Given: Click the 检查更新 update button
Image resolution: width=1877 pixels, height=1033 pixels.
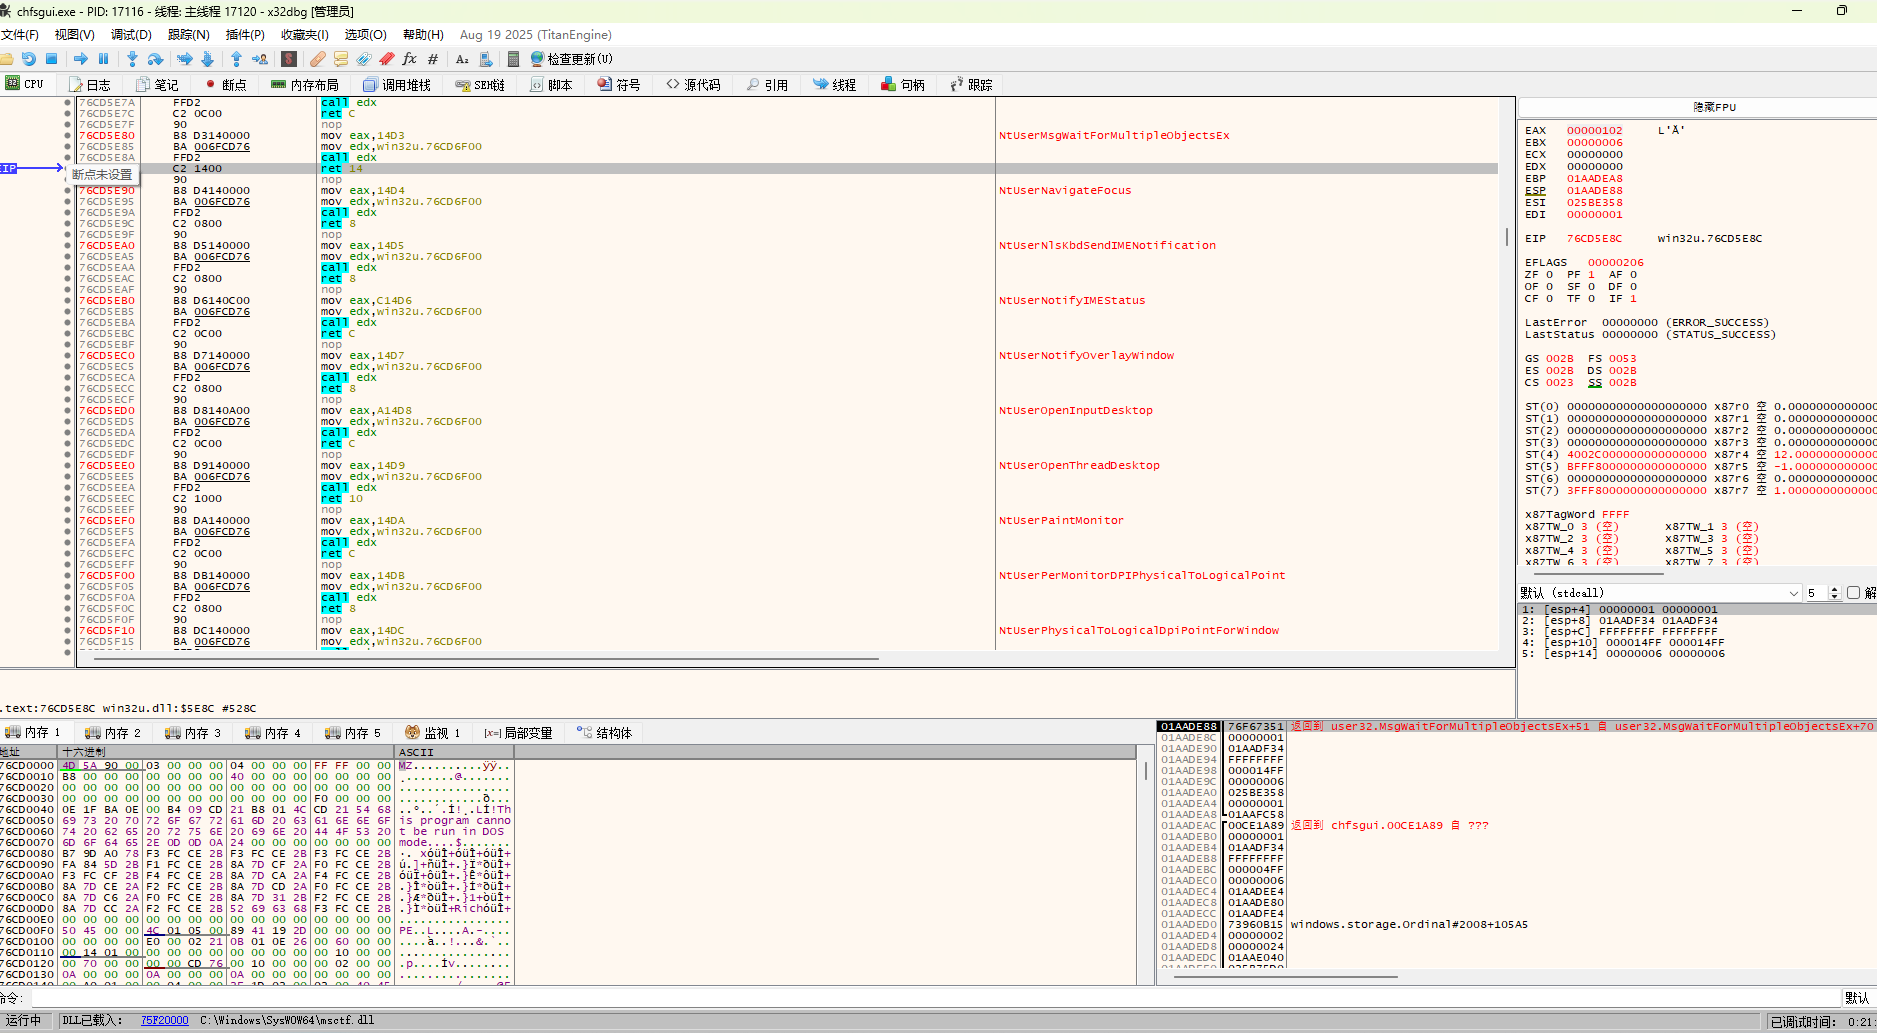Looking at the screenshot, I should 570,58.
